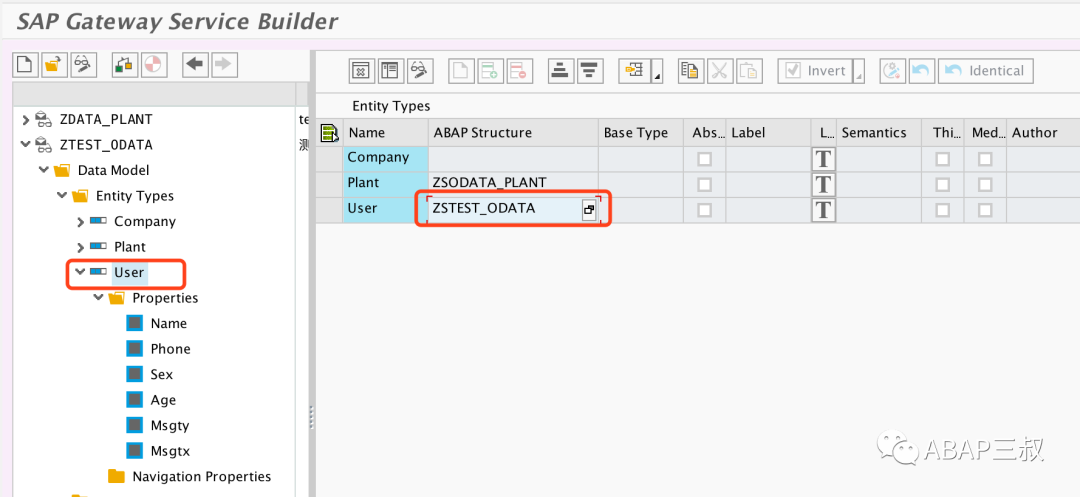The height and width of the screenshot is (497, 1080).
Task: Tick the Abstract checkbox for Company
Action: click(x=704, y=159)
